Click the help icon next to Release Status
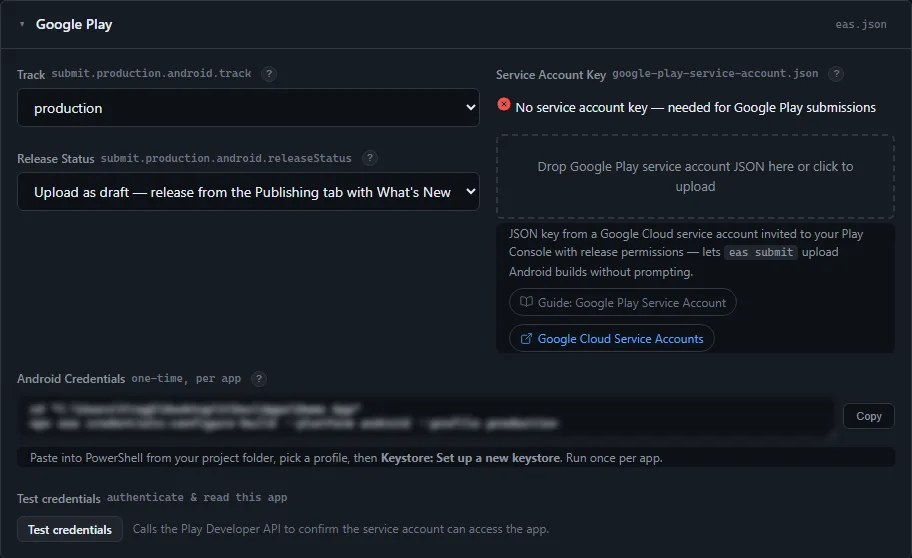The image size is (912, 558). (369, 158)
